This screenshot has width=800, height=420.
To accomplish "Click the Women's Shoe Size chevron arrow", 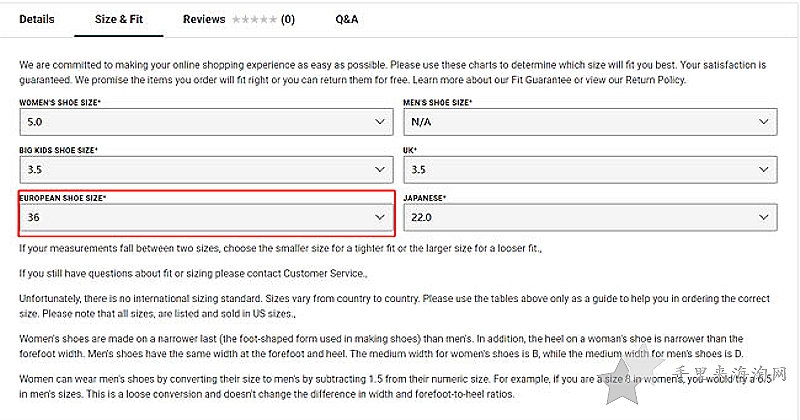I will [x=380, y=122].
